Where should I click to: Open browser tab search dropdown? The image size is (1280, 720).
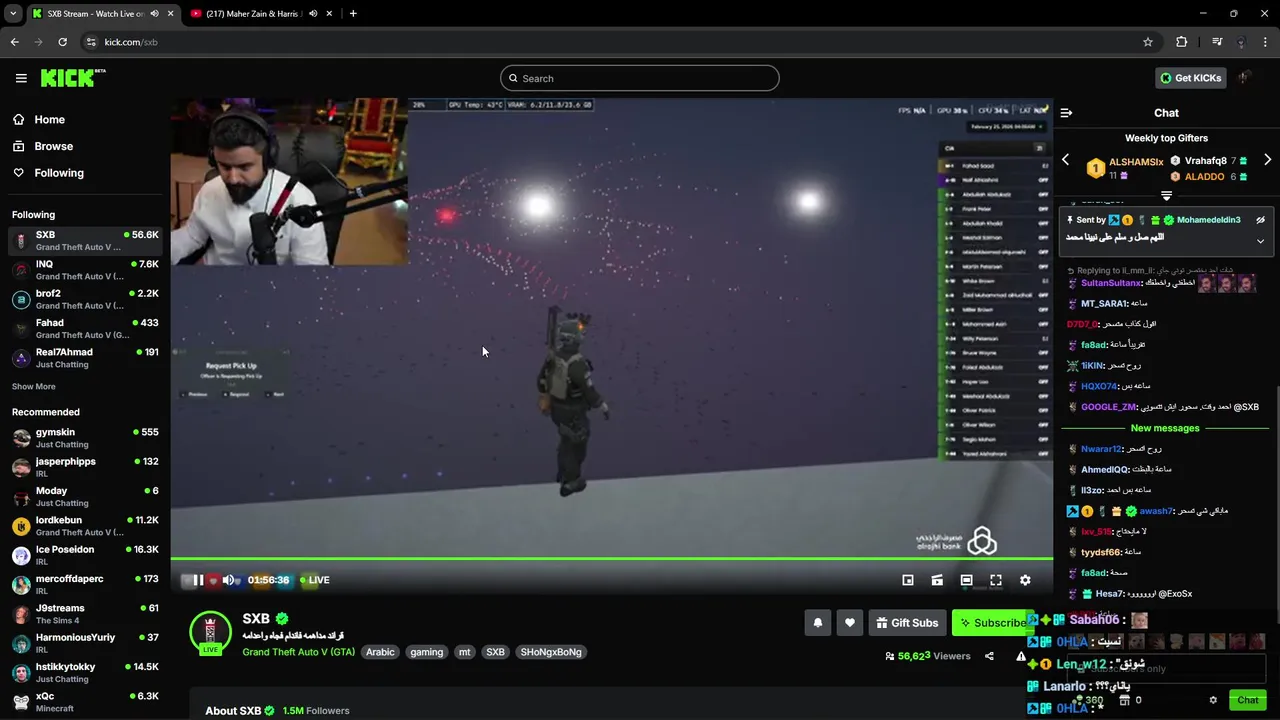point(12,14)
